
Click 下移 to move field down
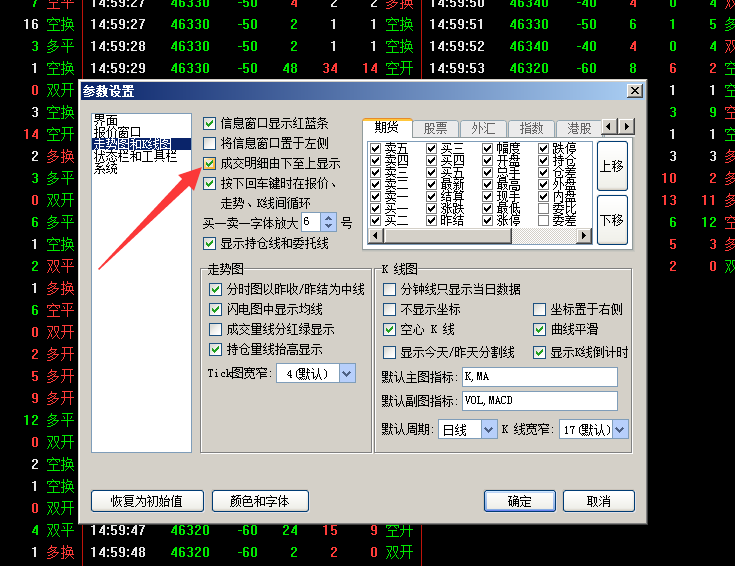pyautogui.click(x=611, y=220)
